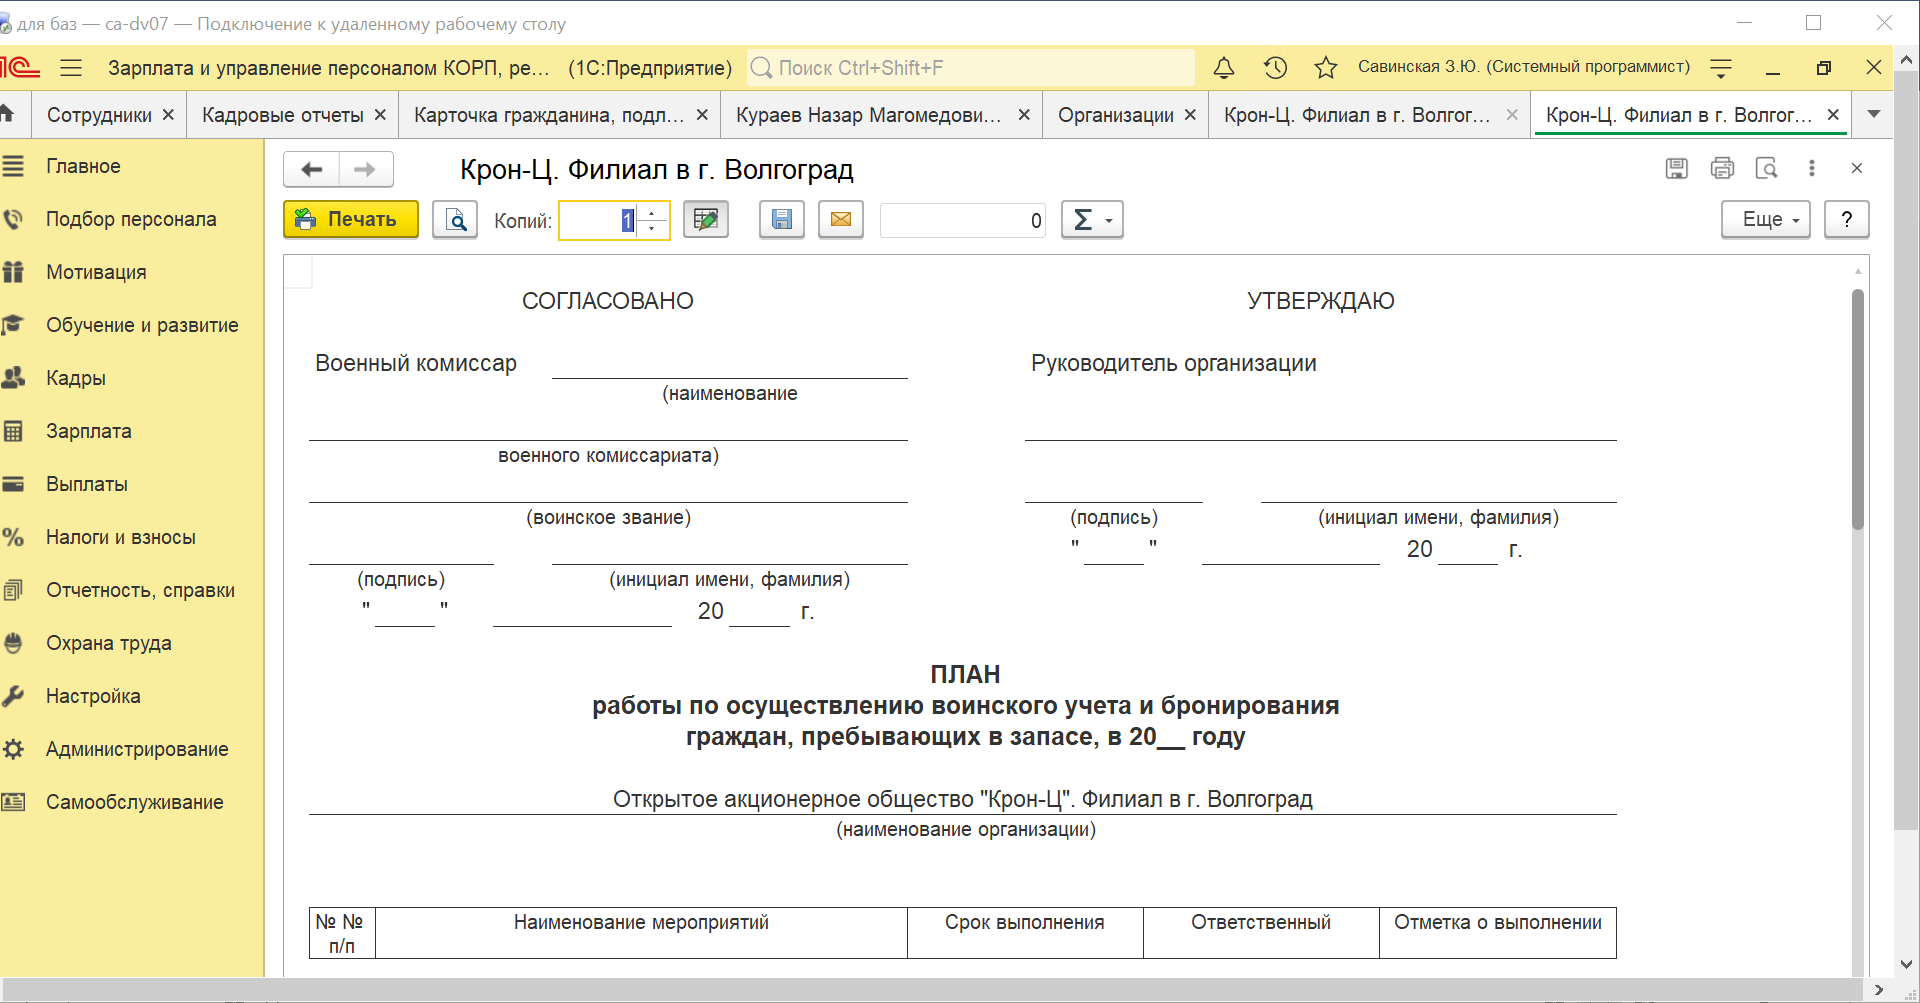Open the history clock icon
Viewport: 1920px width, 1003px height.
[x=1275, y=68]
